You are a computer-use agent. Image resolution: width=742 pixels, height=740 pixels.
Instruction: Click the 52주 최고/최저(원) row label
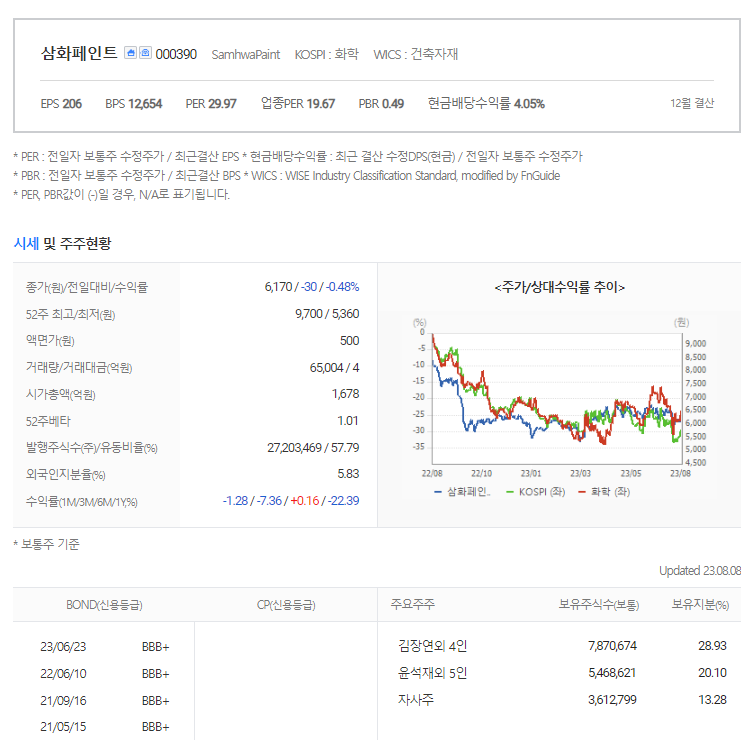pyautogui.click(x=71, y=314)
